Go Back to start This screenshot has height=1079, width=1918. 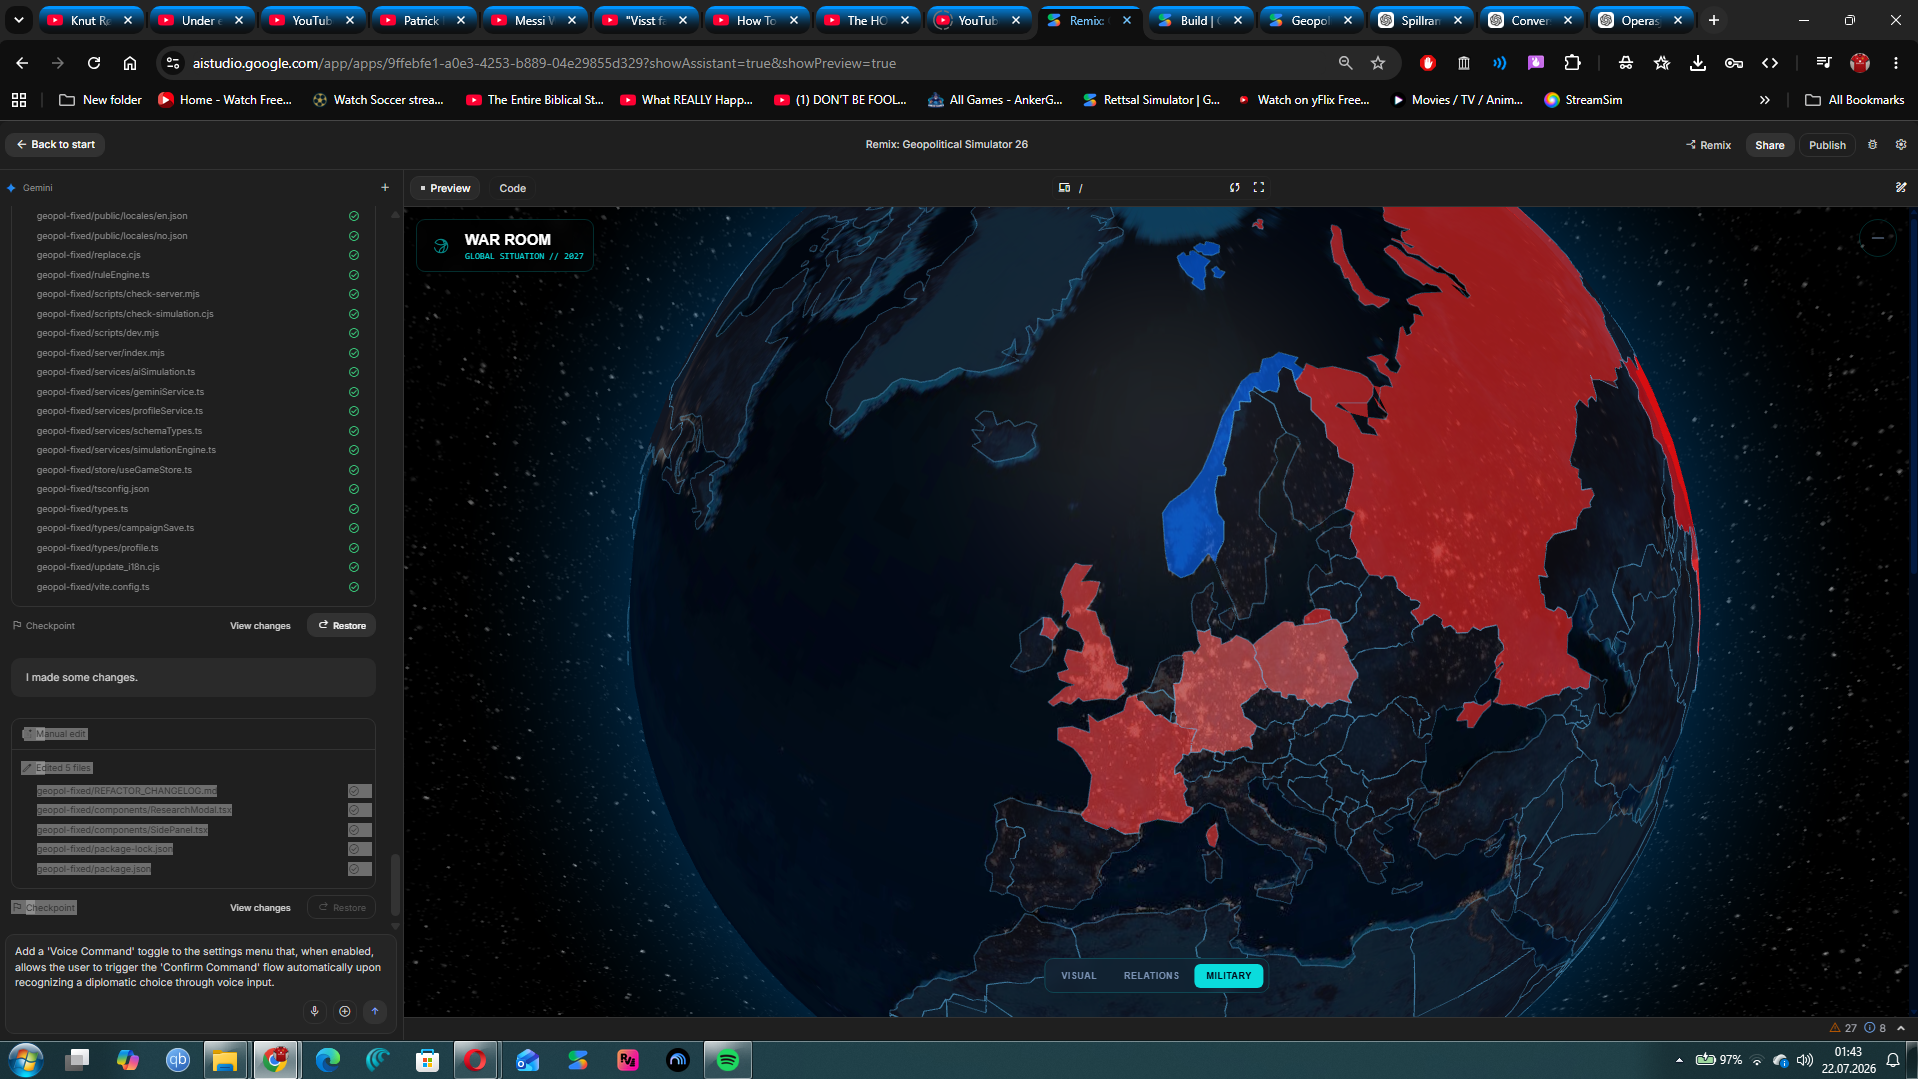pyautogui.click(x=56, y=144)
